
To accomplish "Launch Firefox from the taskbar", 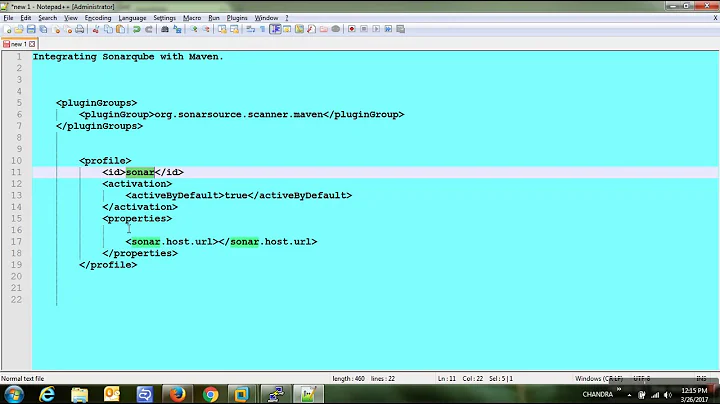I will 177,394.
